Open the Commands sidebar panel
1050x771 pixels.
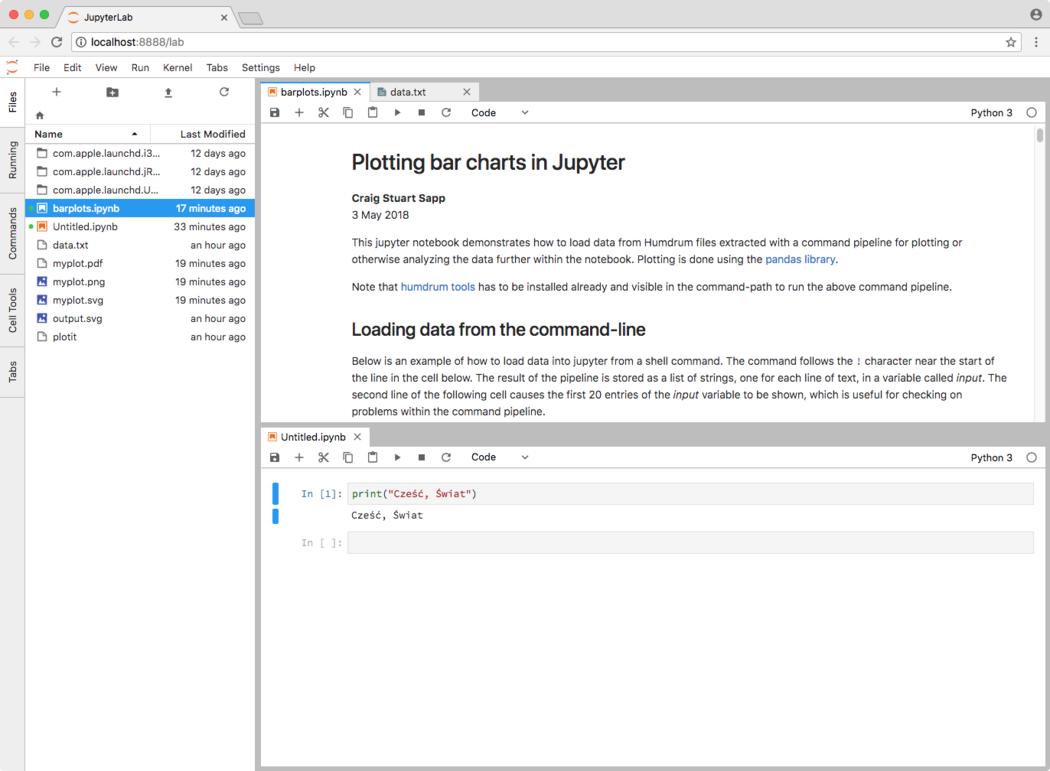pyautogui.click(x=12, y=234)
